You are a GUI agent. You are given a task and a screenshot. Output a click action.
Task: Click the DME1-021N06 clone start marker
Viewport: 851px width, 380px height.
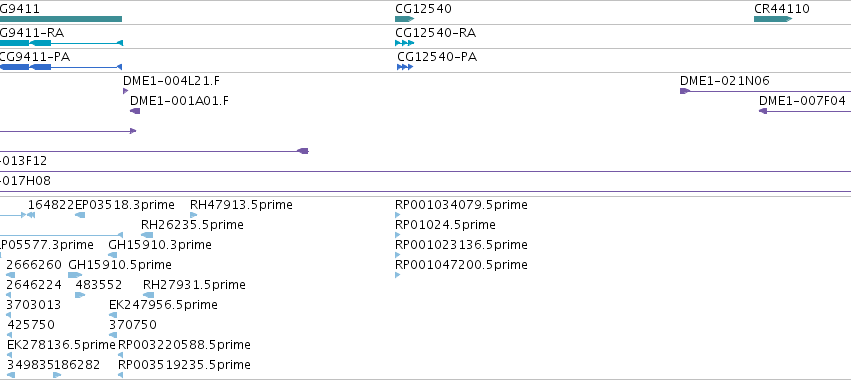pos(684,91)
